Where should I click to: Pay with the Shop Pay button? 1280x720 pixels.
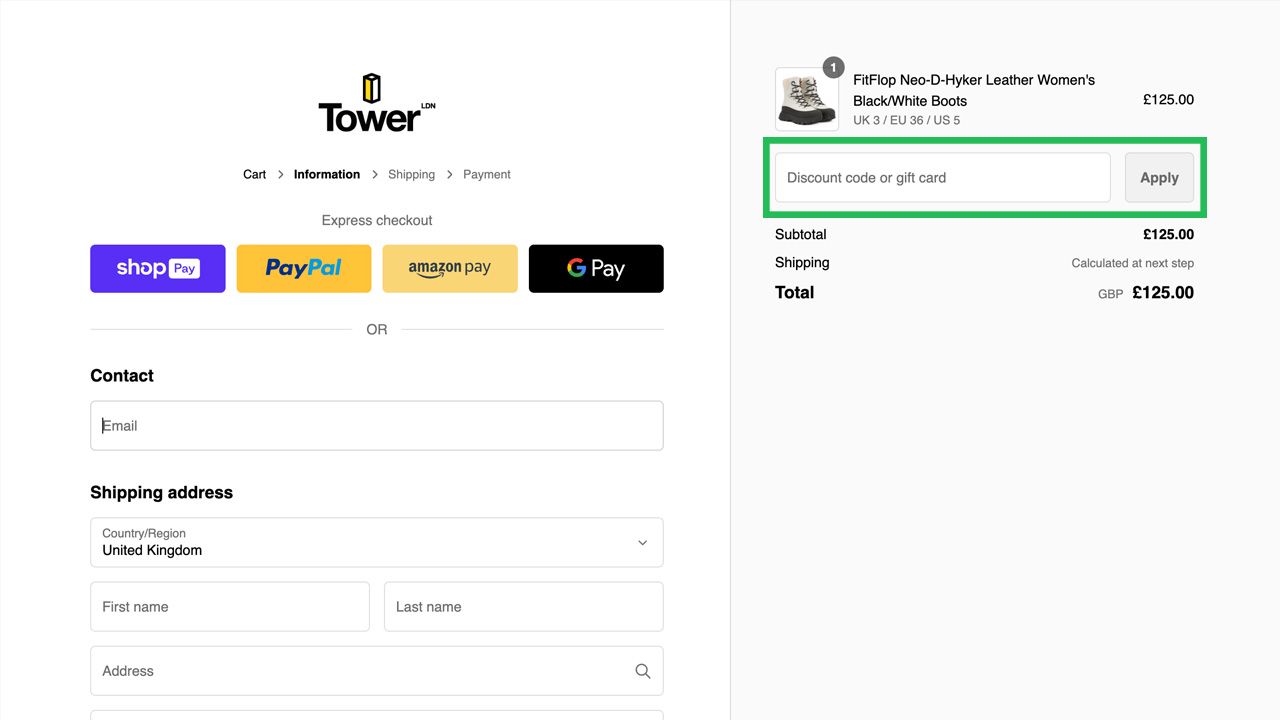point(158,269)
